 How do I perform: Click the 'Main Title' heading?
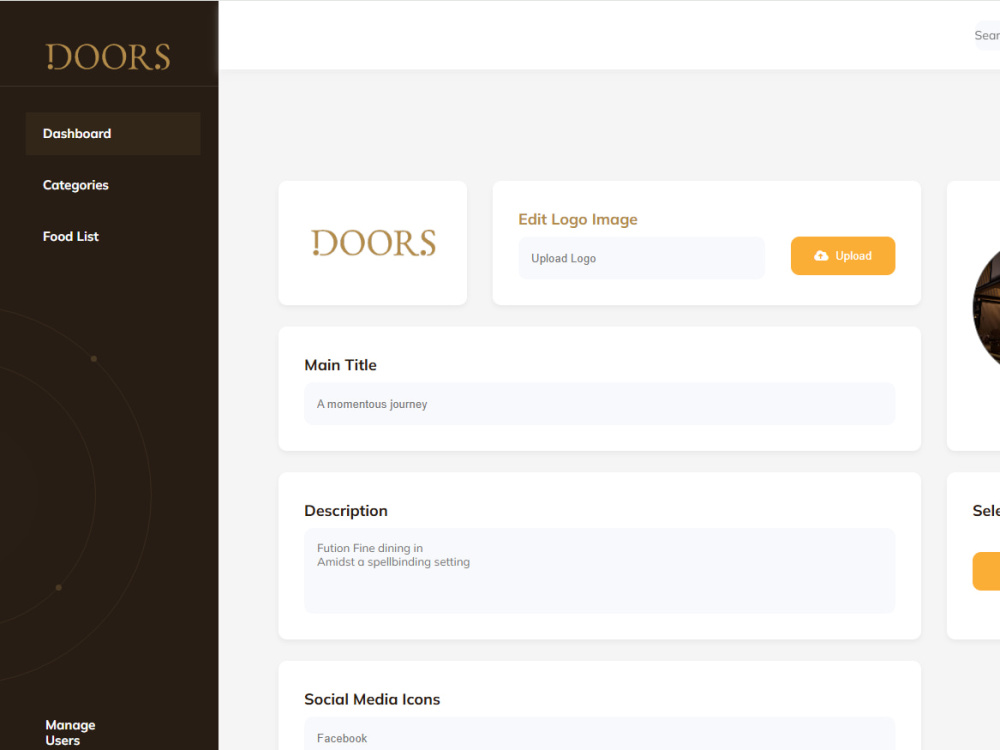[x=341, y=365]
